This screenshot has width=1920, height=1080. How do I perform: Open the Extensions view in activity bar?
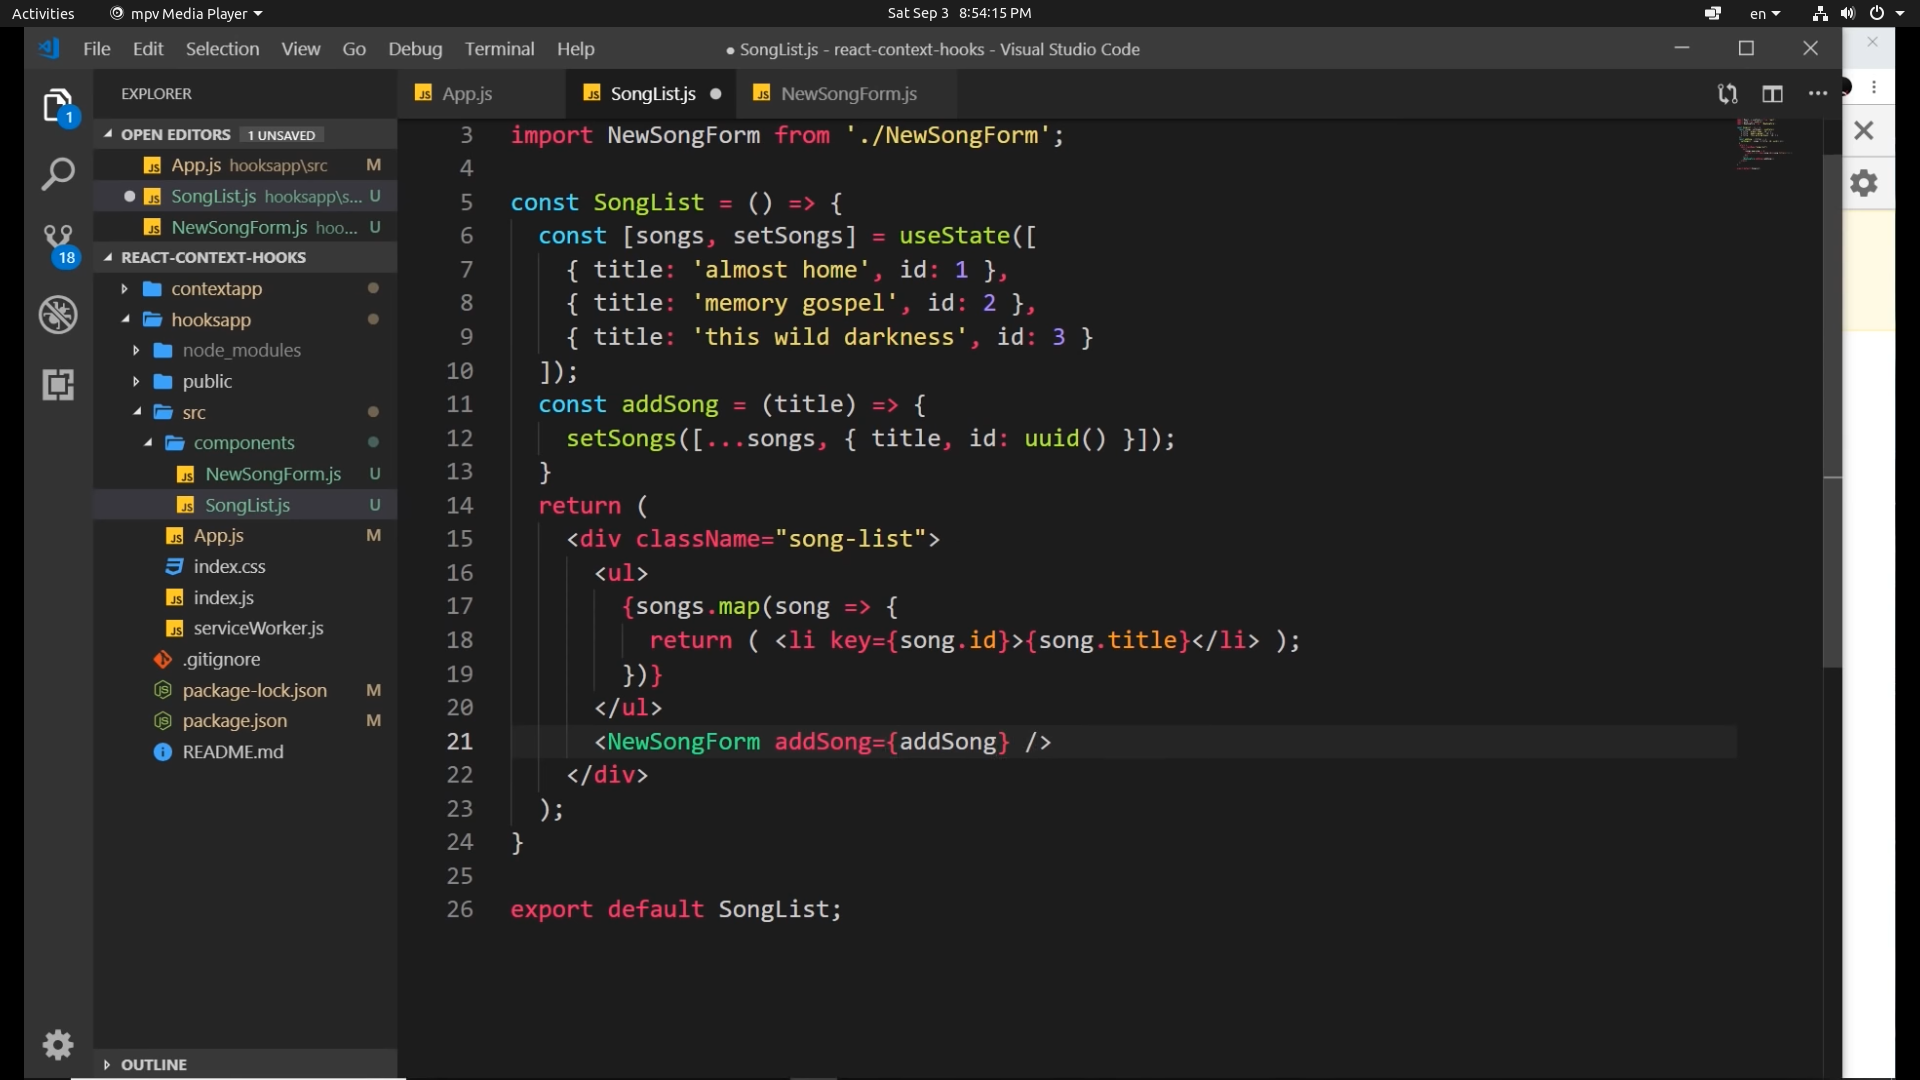(58, 385)
